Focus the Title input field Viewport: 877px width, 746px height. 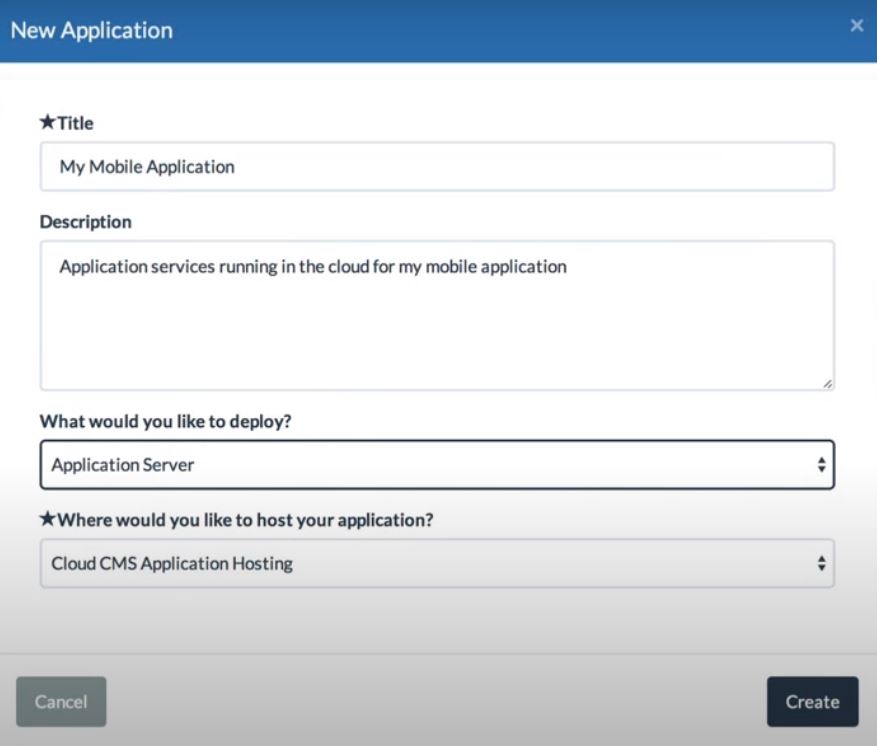437,167
